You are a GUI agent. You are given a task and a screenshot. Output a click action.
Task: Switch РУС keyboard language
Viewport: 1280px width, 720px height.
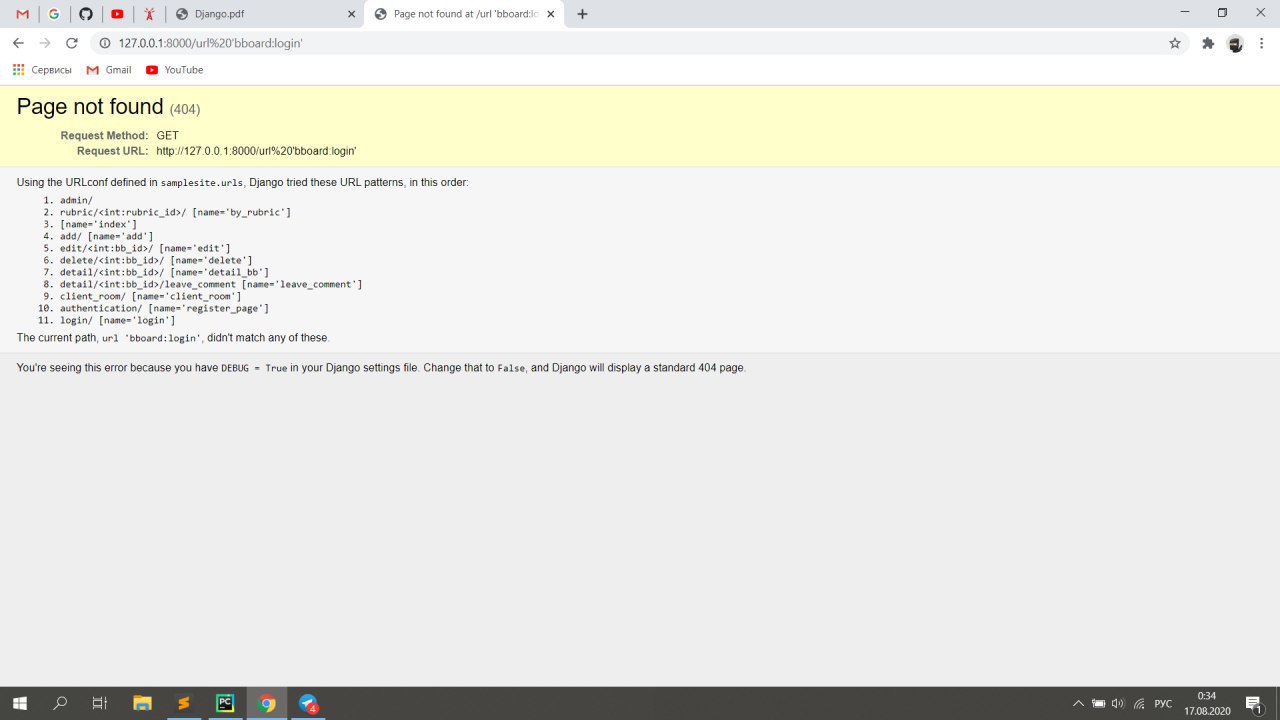coord(1163,703)
